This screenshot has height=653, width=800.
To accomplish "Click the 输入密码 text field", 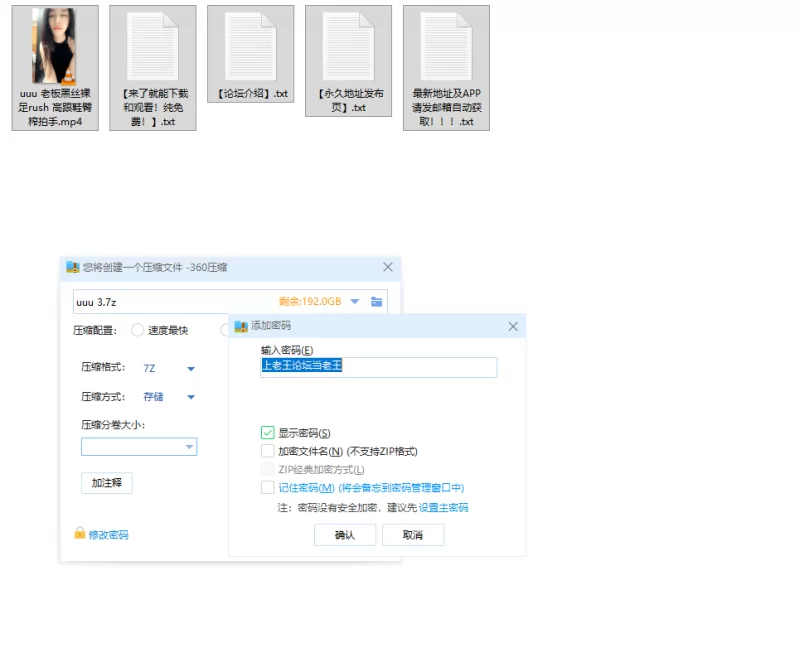I will click(x=378, y=367).
